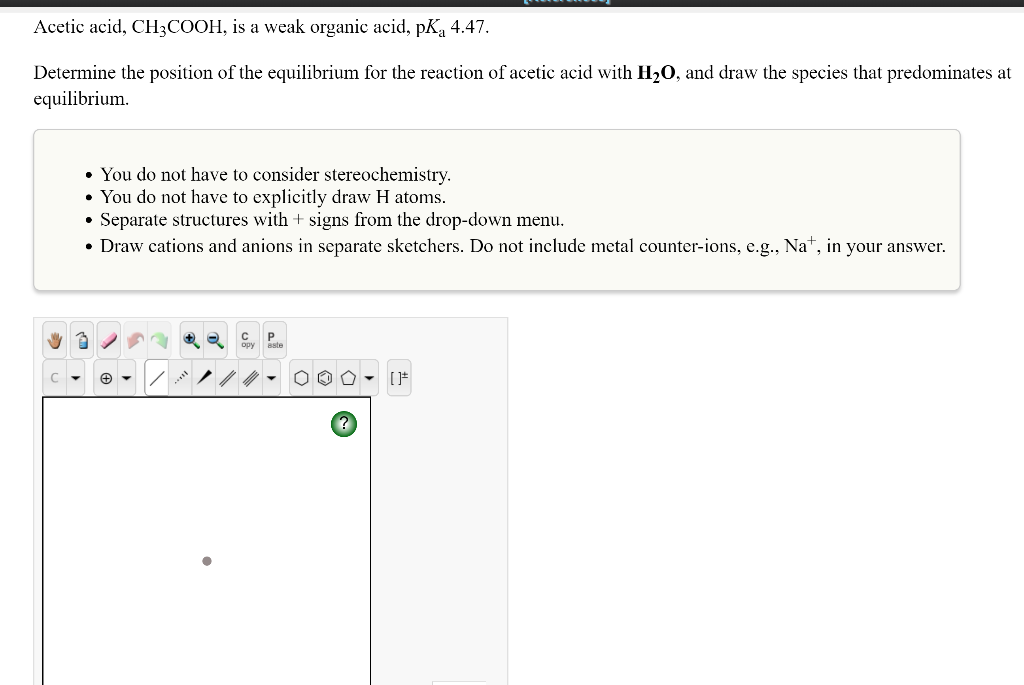
Task: Select the eraser tool
Action: coord(108,340)
